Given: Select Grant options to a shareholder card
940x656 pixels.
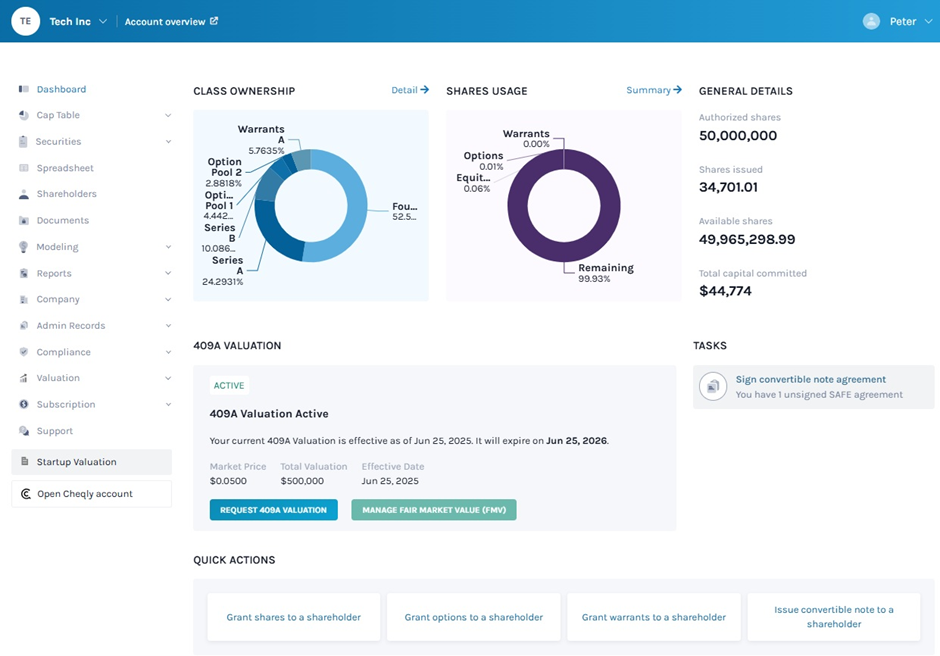Looking at the screenshot, I should point(474,617).
